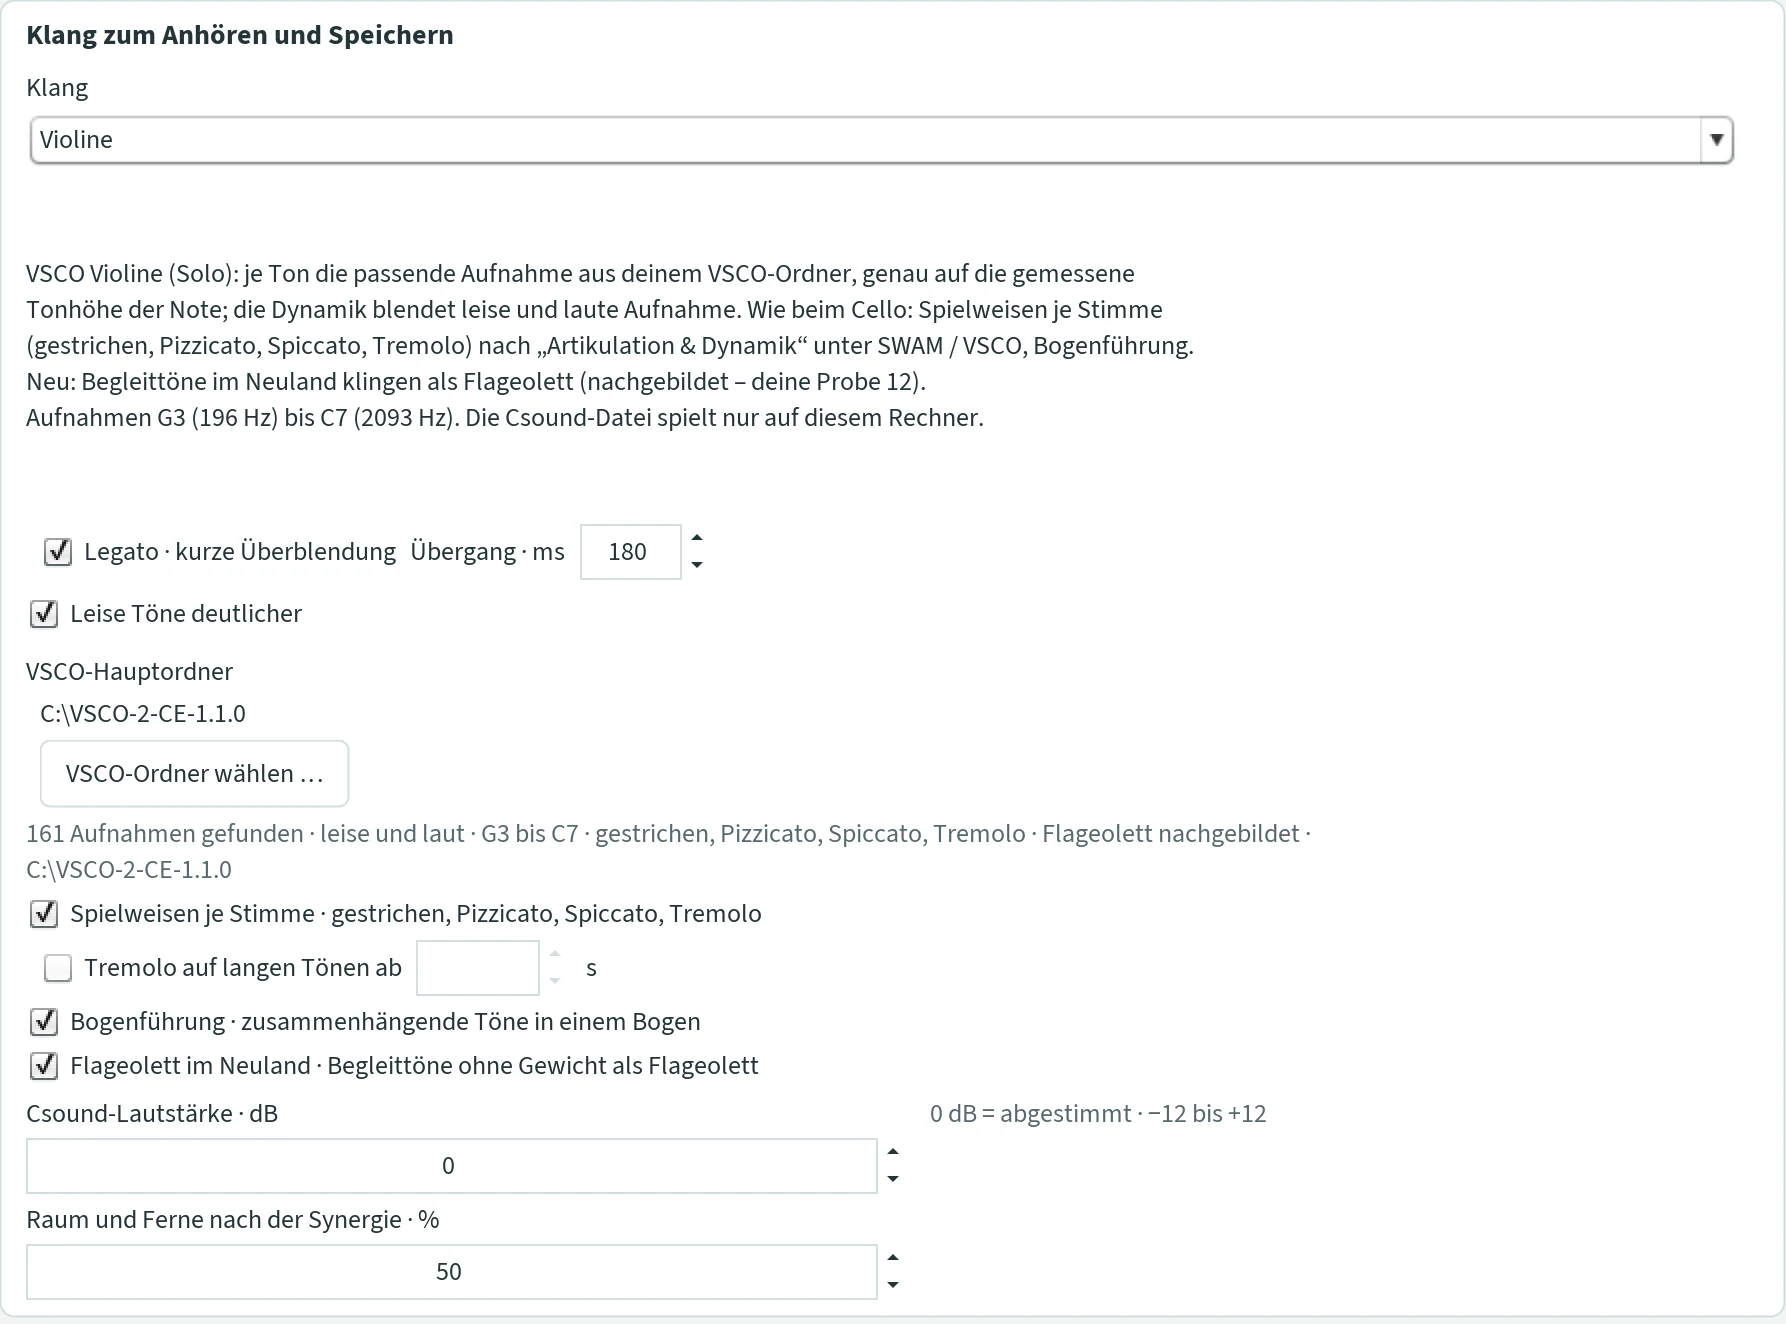Increase Raum und Ferne with up arrow
This screenshot has width=1786, height=1324.
893,1259
